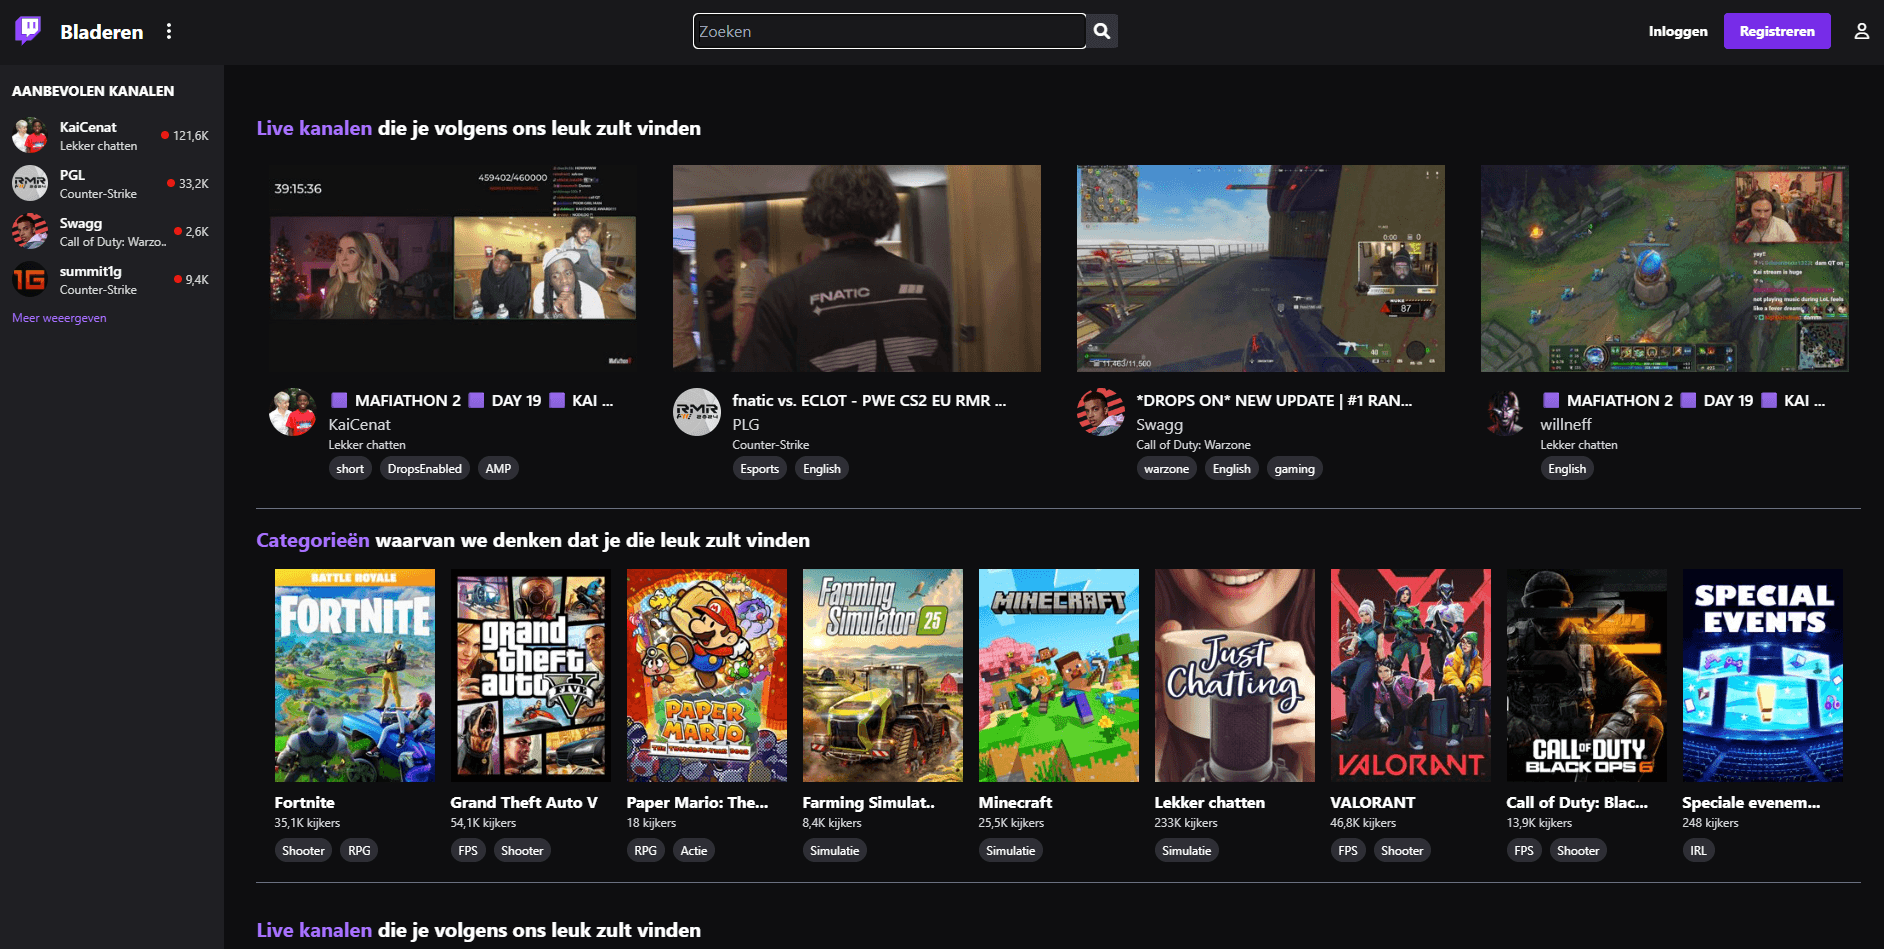The image size is (1884, 949).
Task: Click Meer weergeven link
Action: click(x=59, y=318)
